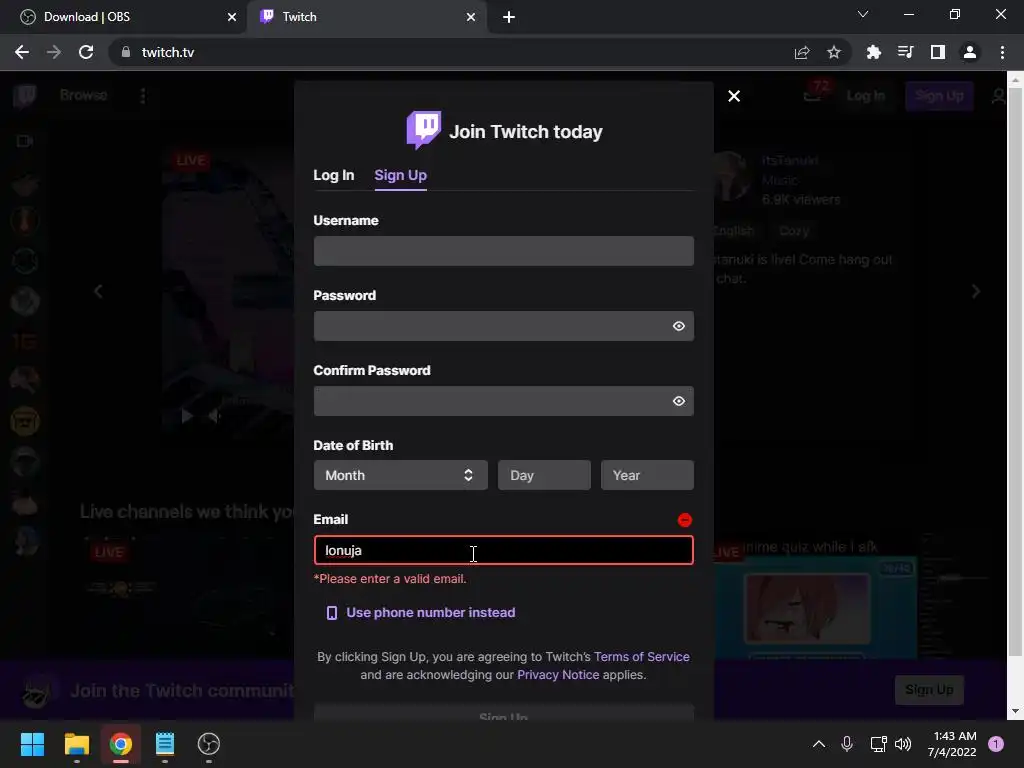
Task: Click the scrollbar down arrow of the page
Action: pos(1014,711)
